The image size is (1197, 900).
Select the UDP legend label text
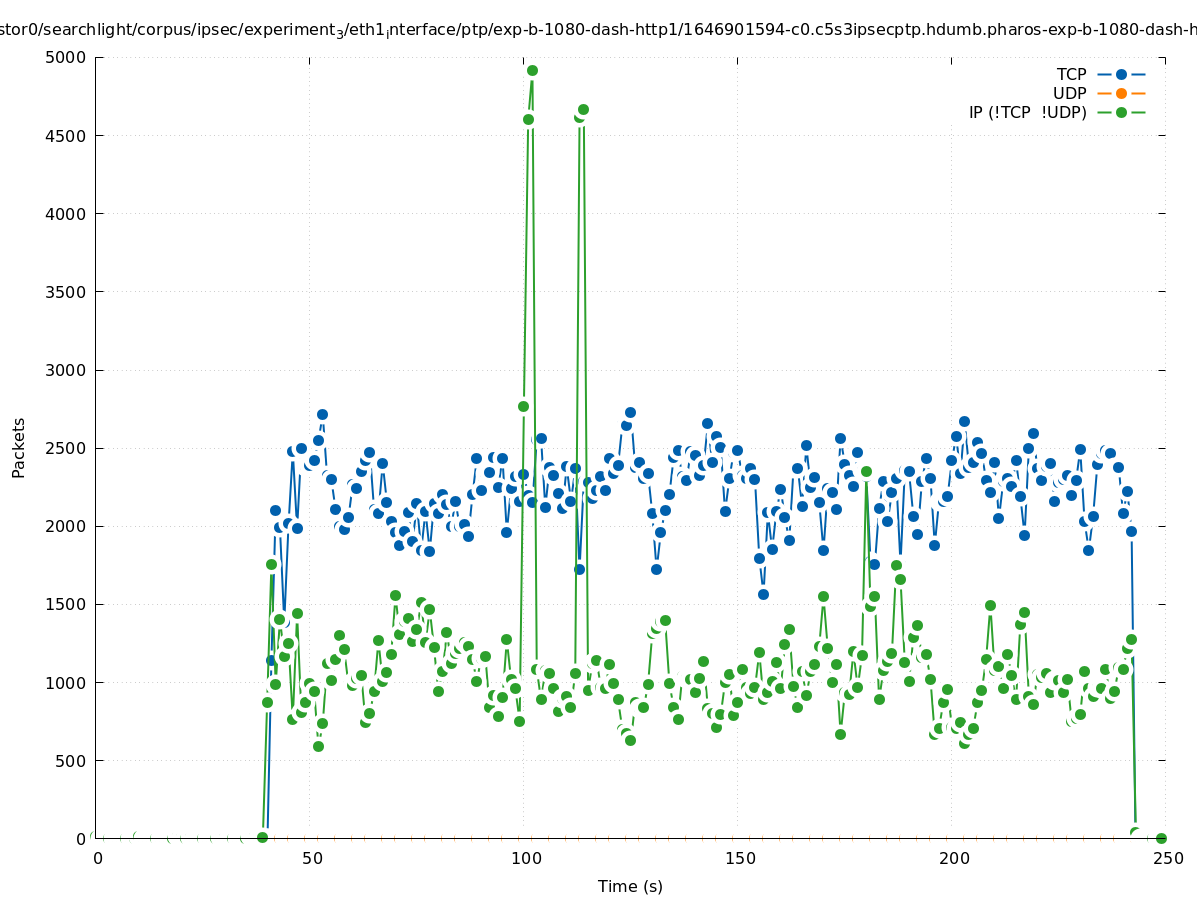(x=1069, y=93)
